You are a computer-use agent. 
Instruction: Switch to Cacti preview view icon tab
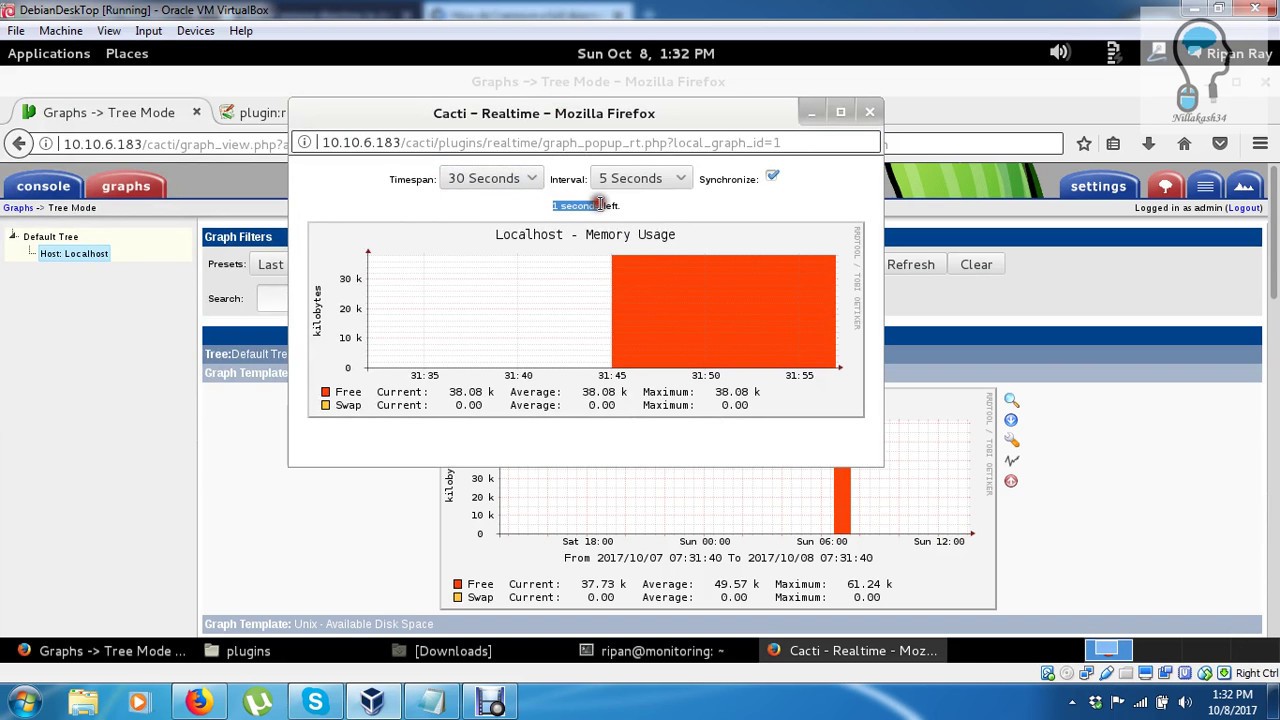coord(1244,186)
